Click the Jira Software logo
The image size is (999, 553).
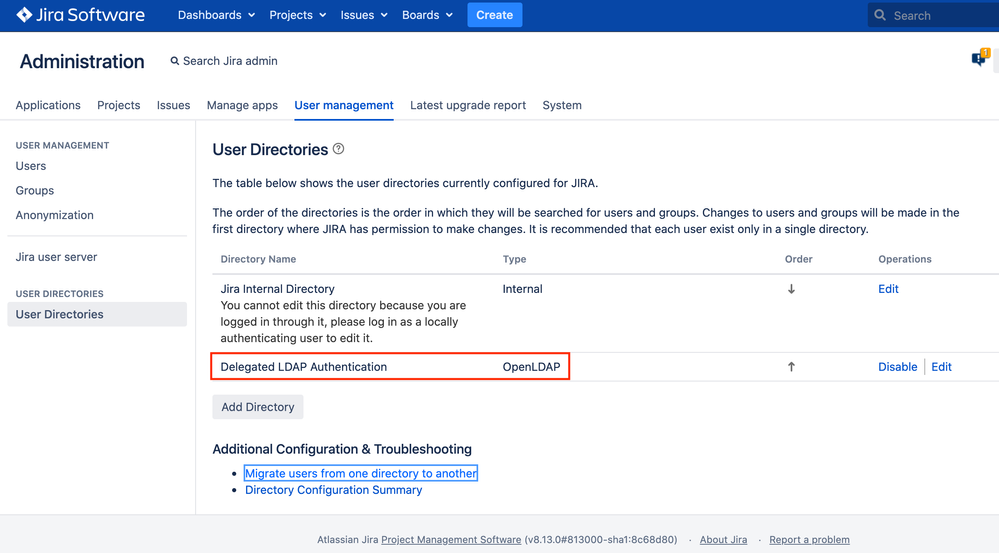point(80,15)
